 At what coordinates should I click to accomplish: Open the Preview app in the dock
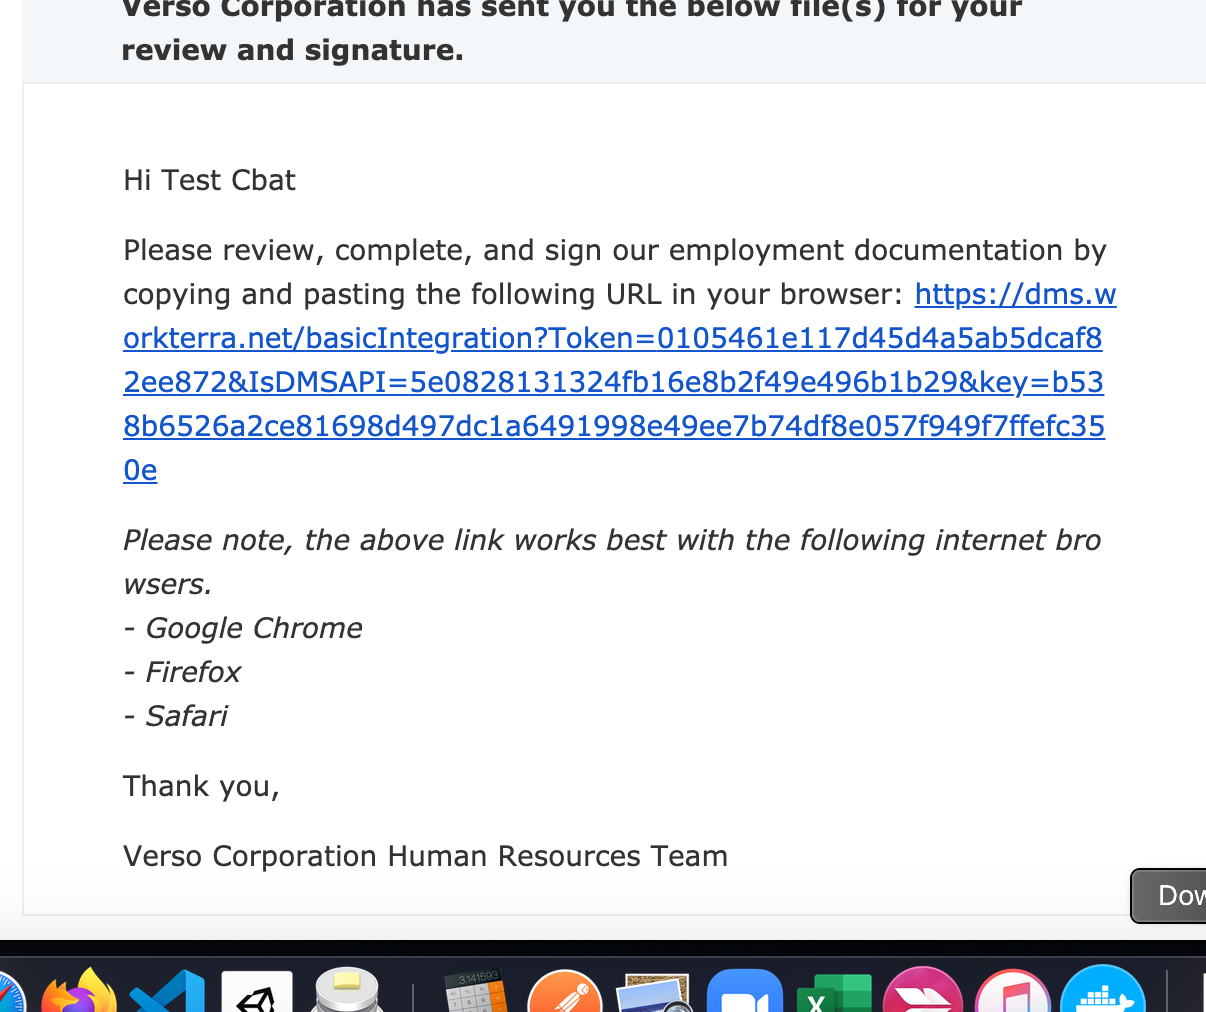tap(654, 994)
